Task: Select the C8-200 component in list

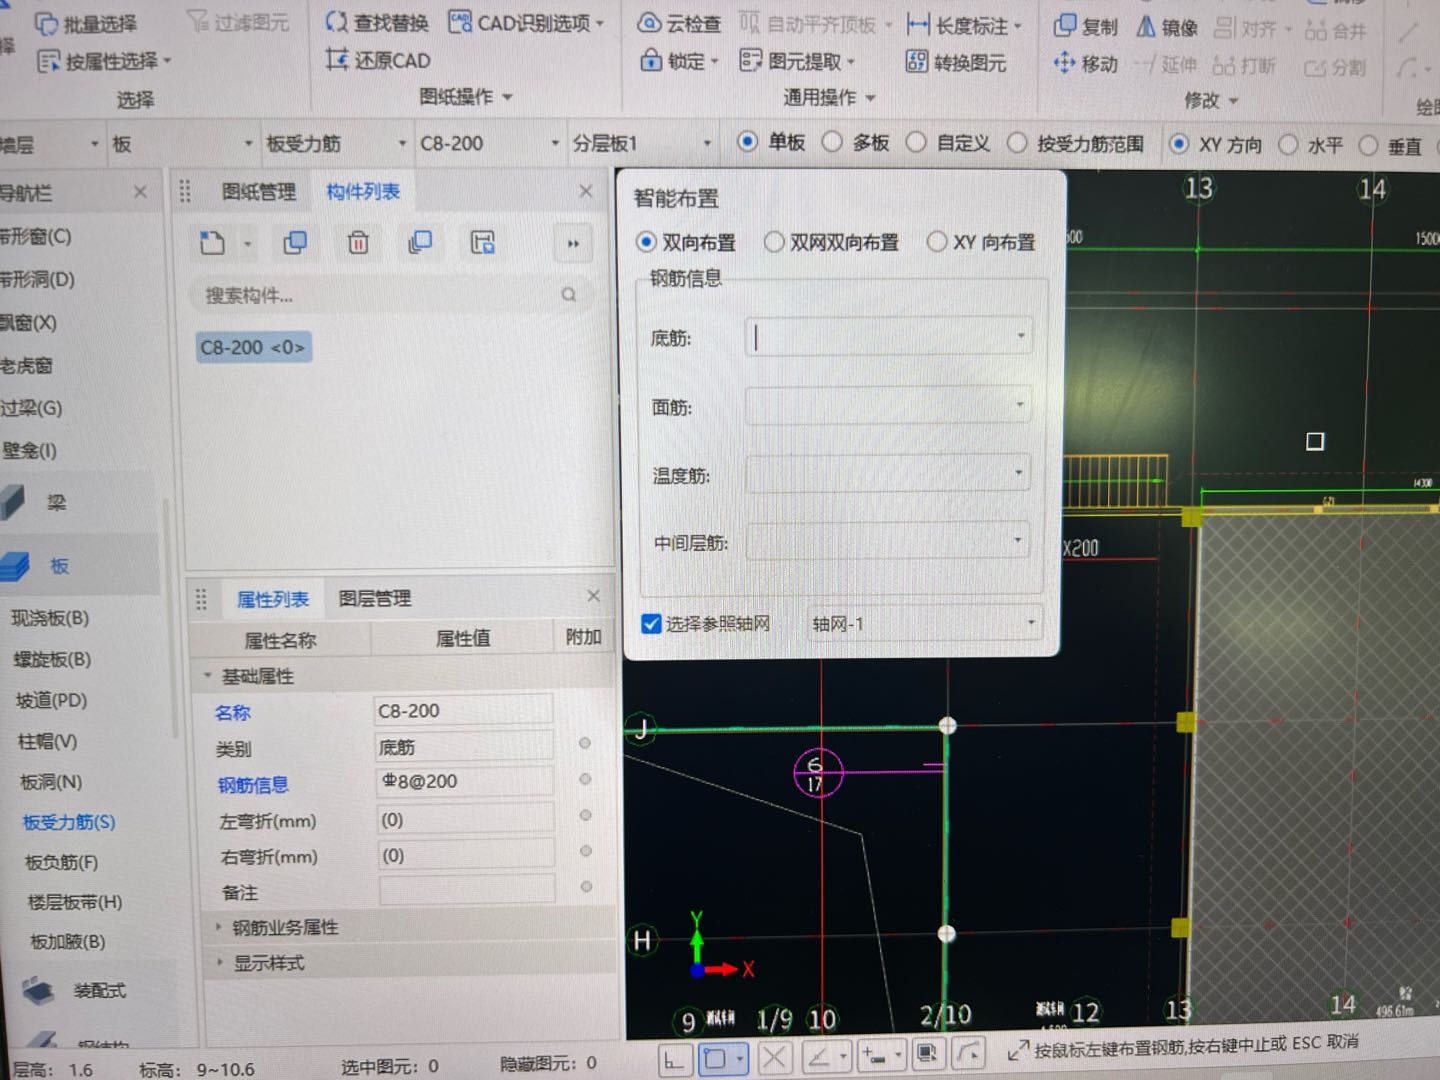Action: coord(252,346)
